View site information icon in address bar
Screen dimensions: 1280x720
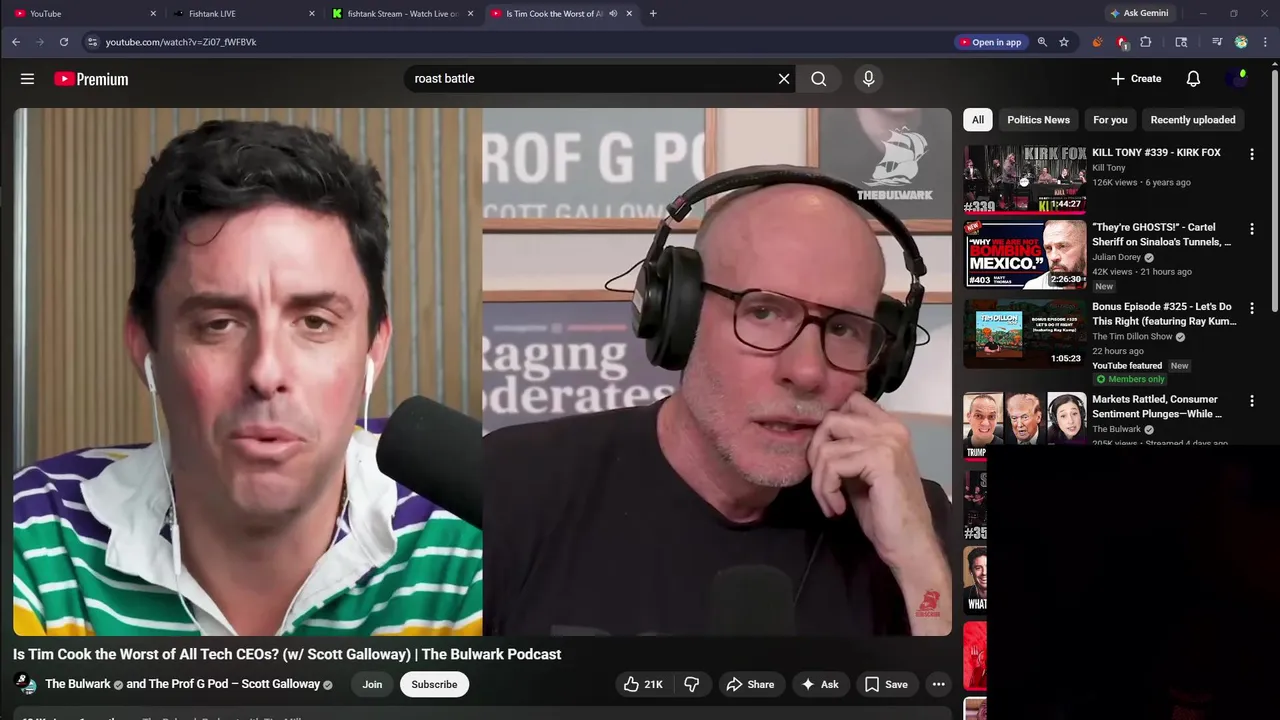pos(92,42)
